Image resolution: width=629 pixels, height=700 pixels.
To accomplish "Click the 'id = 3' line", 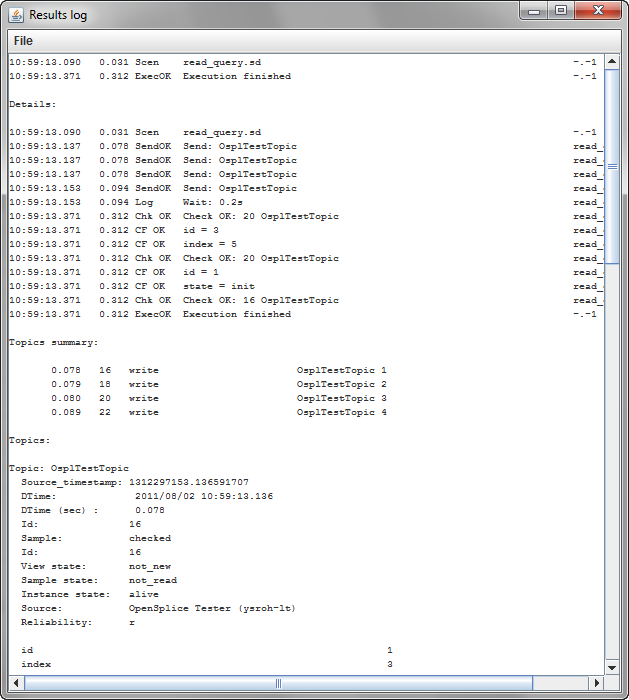I will point(201,230).
